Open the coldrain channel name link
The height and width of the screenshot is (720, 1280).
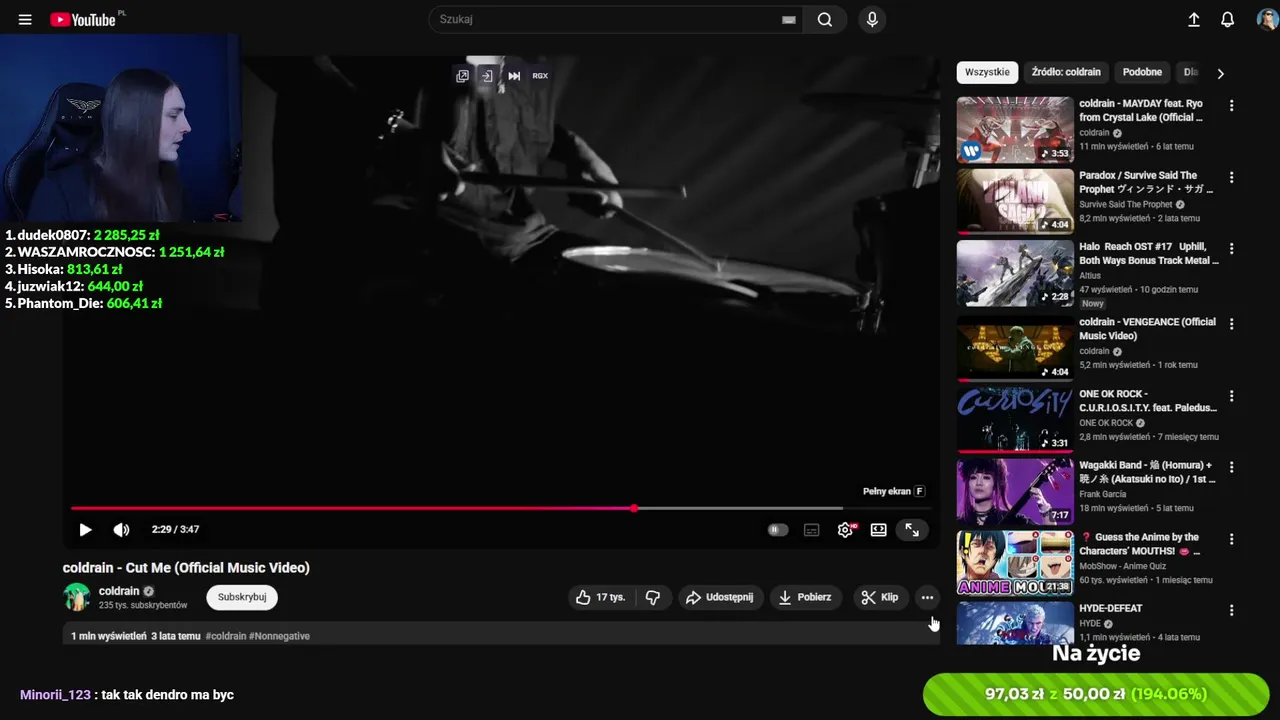coord(119,591)
